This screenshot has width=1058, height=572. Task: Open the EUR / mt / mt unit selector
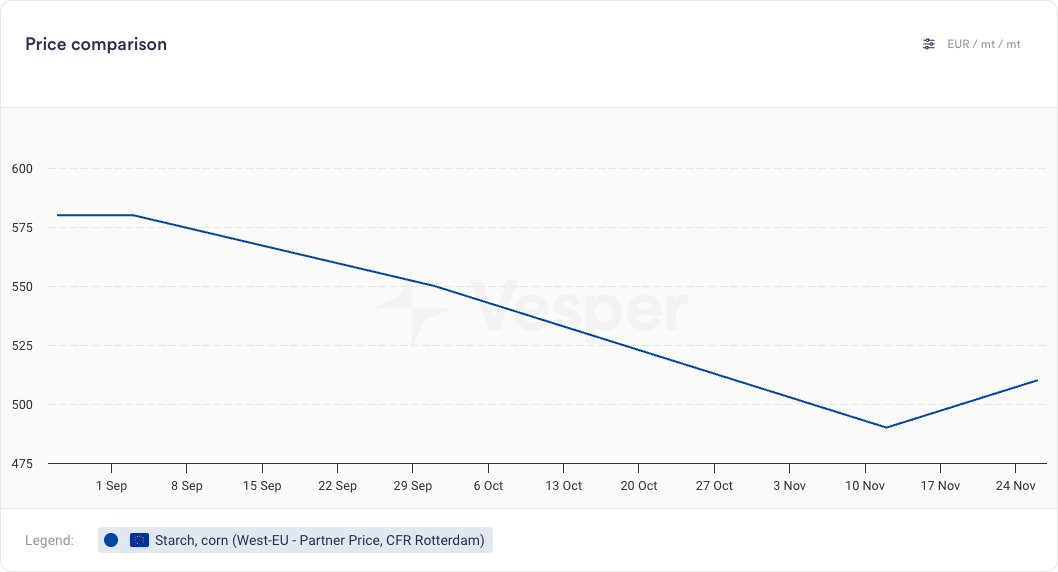(984, 44)
